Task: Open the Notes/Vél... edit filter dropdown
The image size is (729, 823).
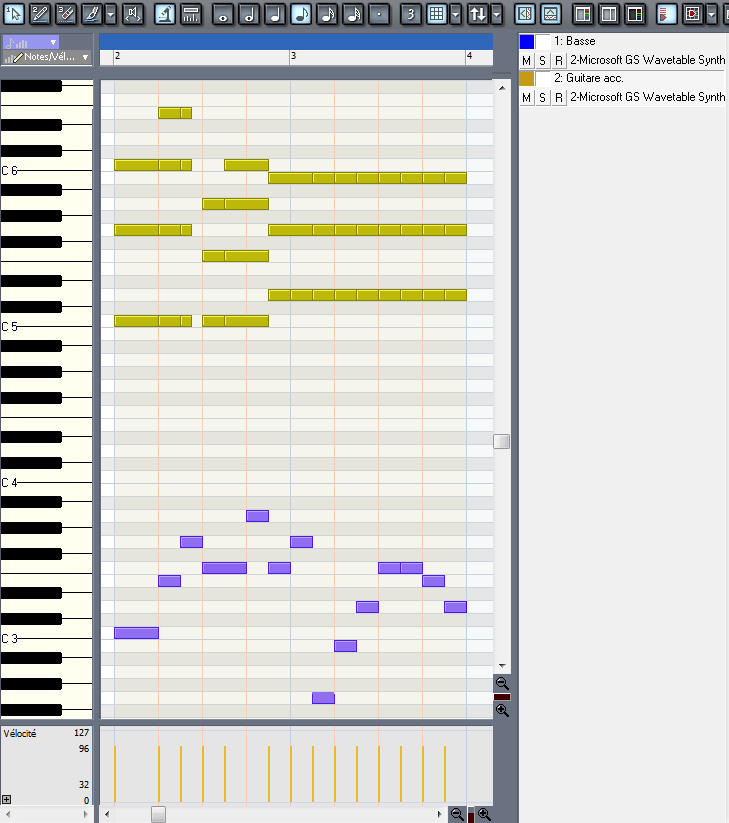Action: point(47,57)
